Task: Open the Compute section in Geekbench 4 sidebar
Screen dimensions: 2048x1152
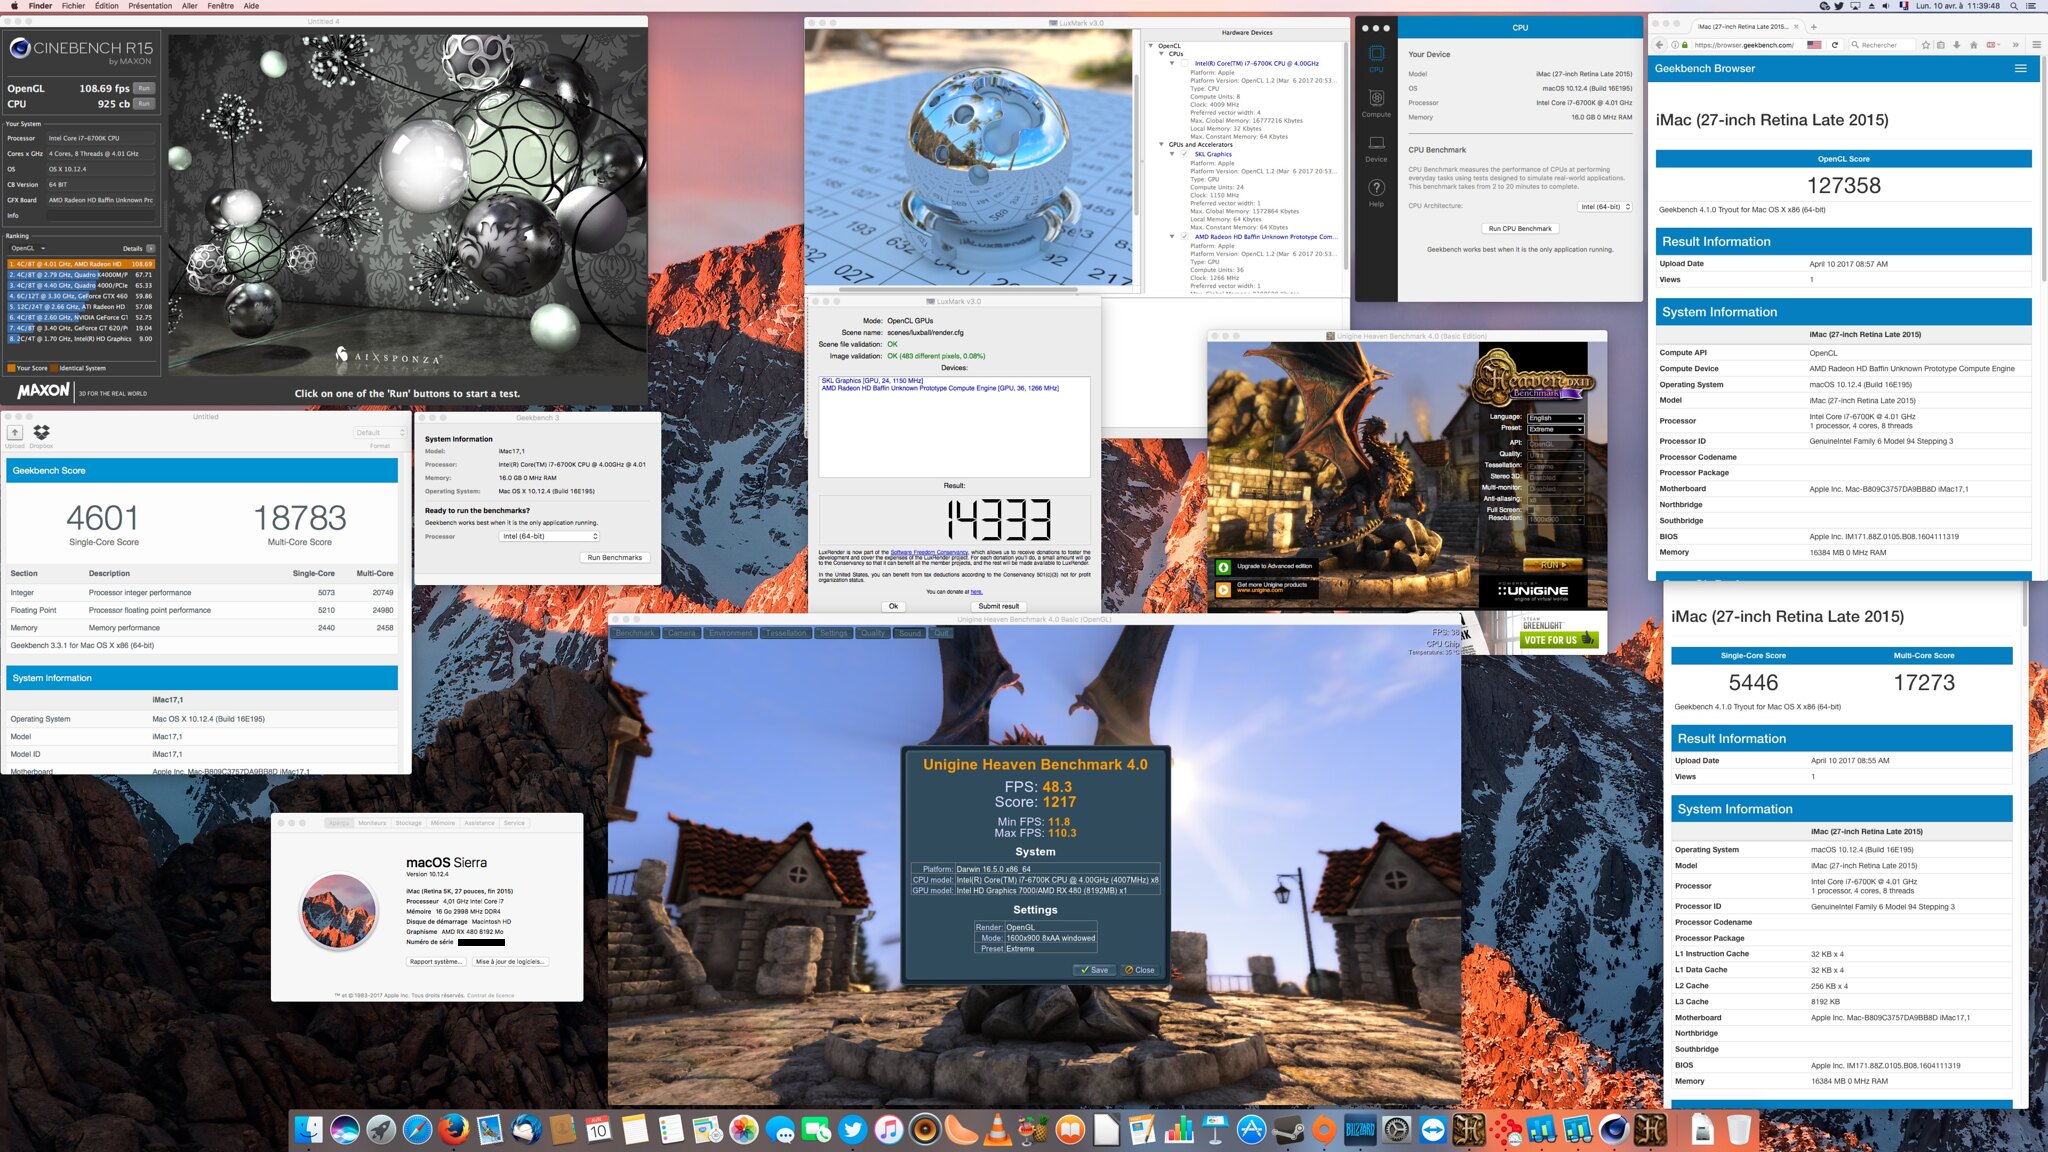Action: pos(1376,102)
